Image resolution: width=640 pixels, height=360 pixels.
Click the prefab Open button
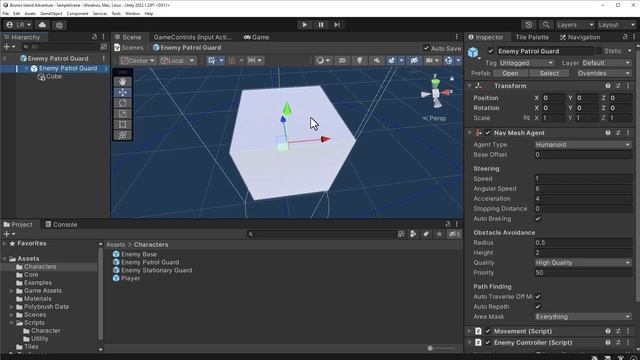[510, 73]
